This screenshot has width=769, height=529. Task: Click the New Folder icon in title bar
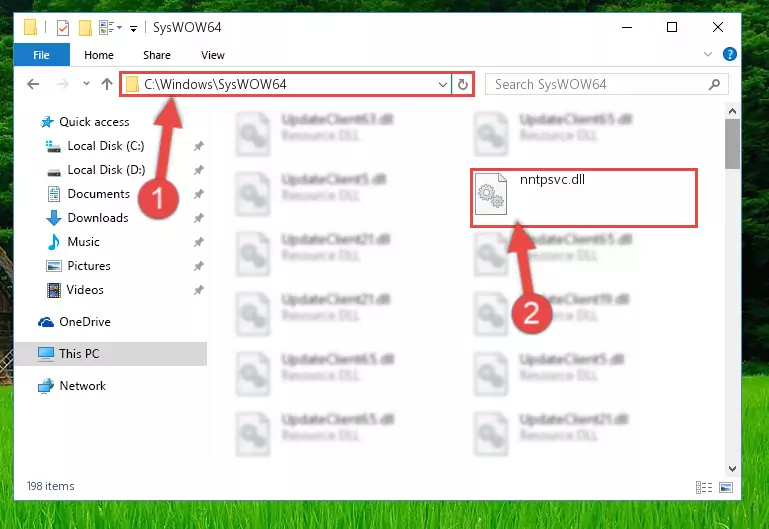(85, 28)
